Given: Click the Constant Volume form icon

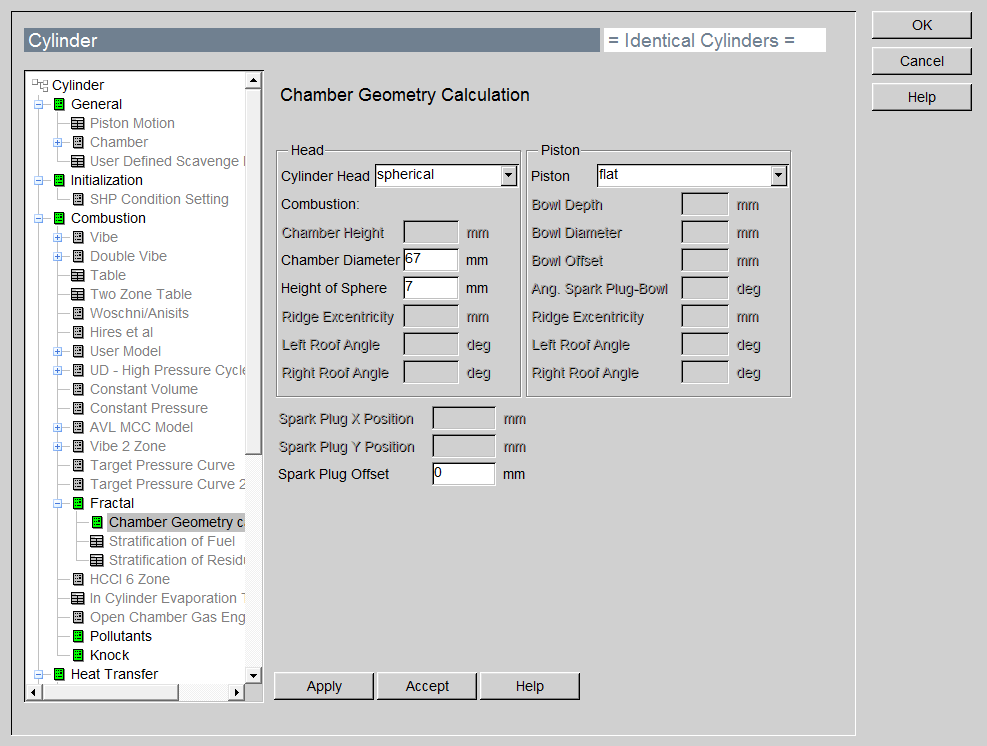Looking at the screenshot, I should click(78, 389).
